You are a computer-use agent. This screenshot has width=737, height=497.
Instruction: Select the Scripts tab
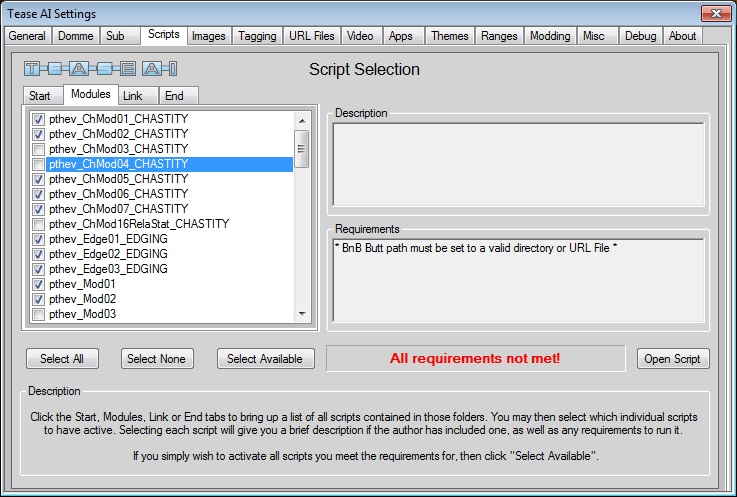point(164,34)
